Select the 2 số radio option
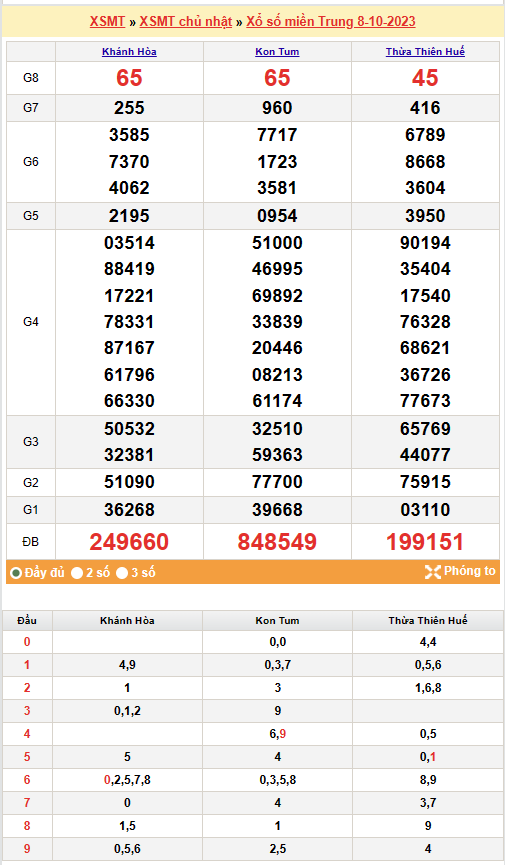The image size is (505, 865). pos(77,573)
